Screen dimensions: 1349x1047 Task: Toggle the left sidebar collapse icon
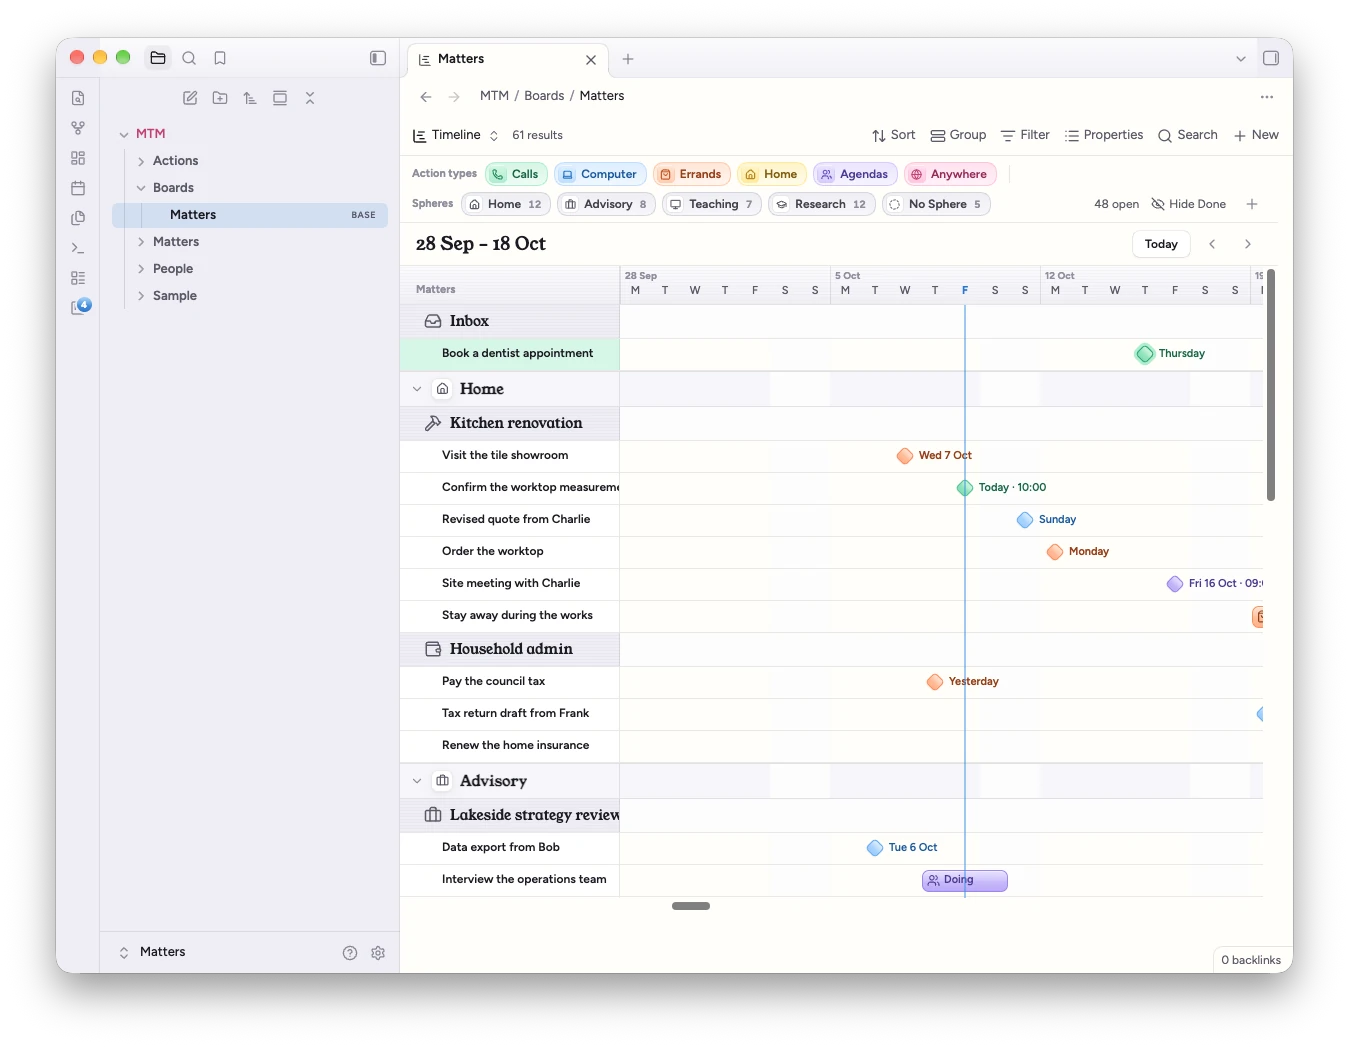(x=378, y=58)
